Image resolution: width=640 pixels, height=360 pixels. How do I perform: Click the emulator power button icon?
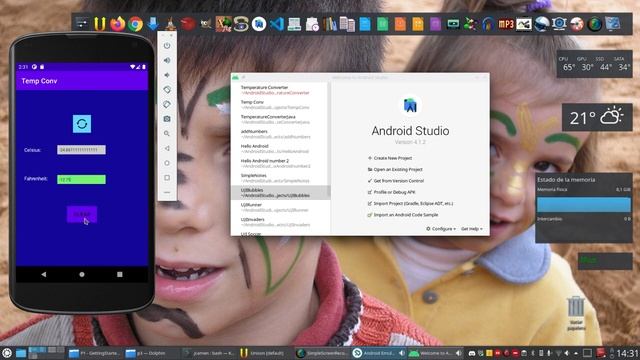167,46
